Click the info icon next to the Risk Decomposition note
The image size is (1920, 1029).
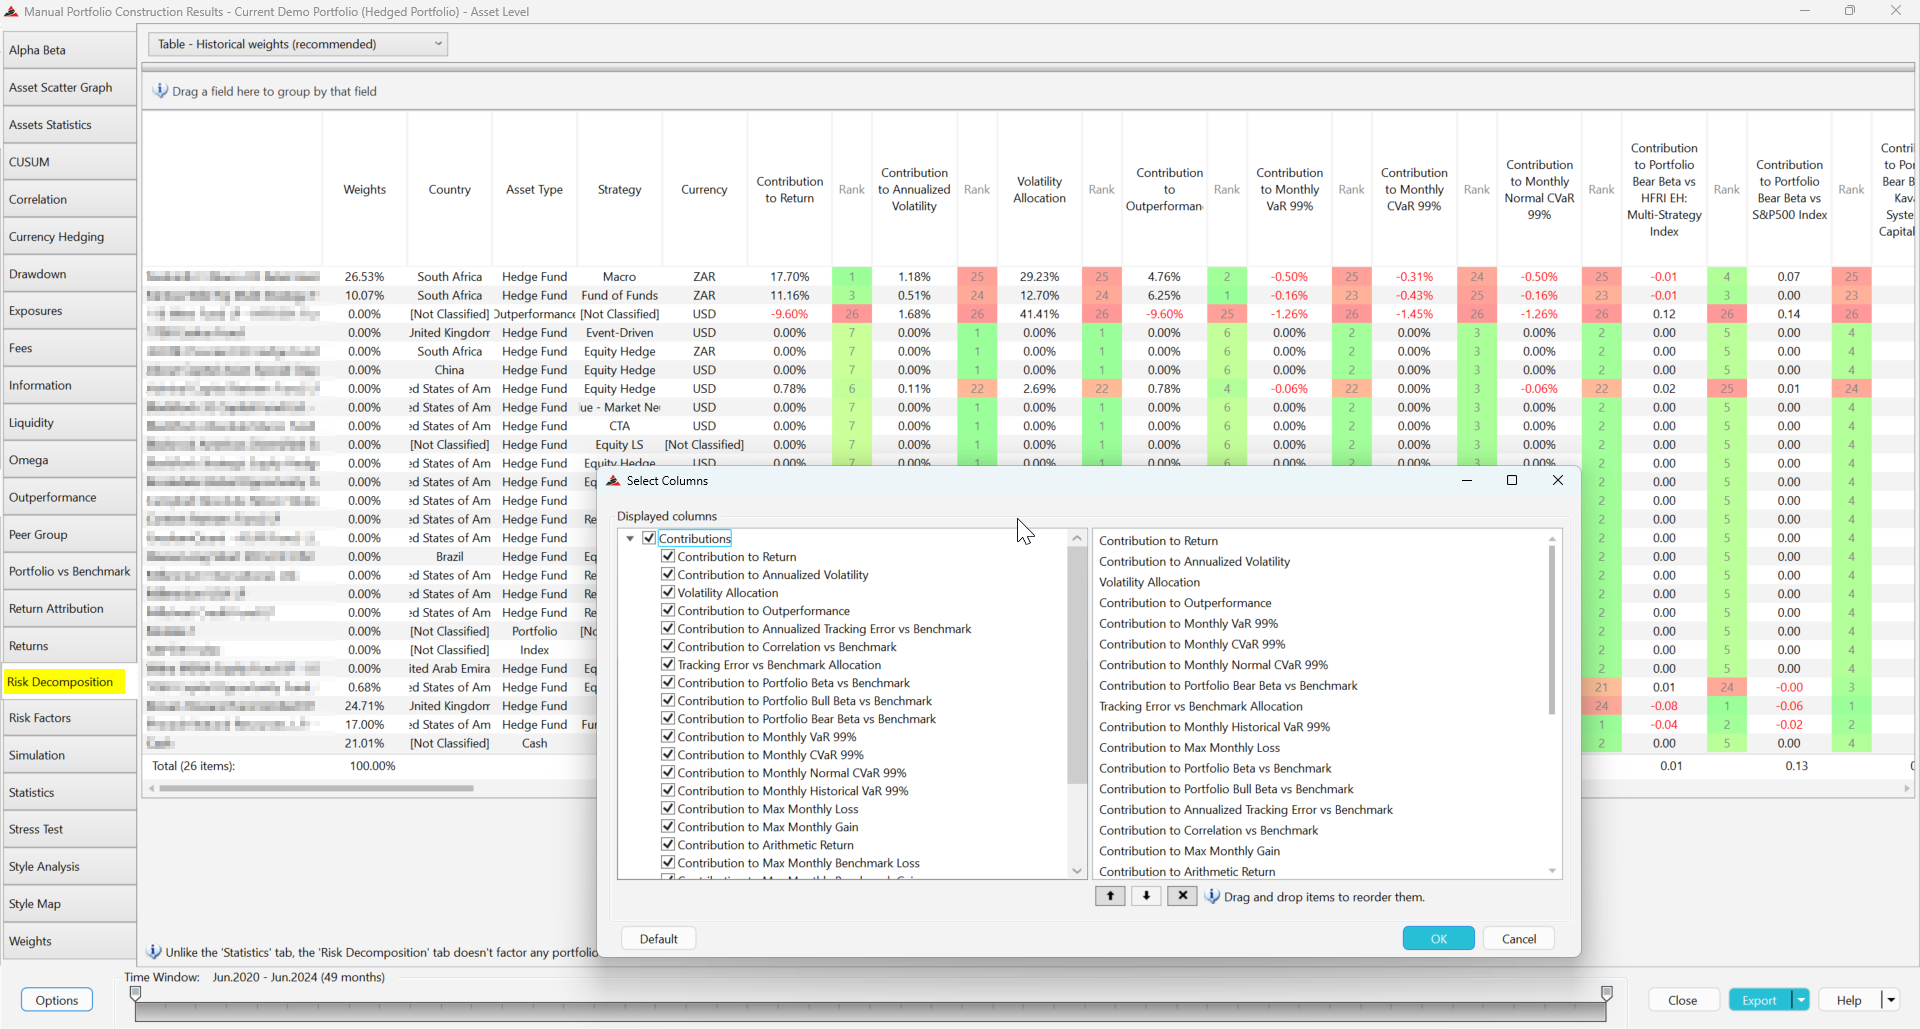pos(155,951)
